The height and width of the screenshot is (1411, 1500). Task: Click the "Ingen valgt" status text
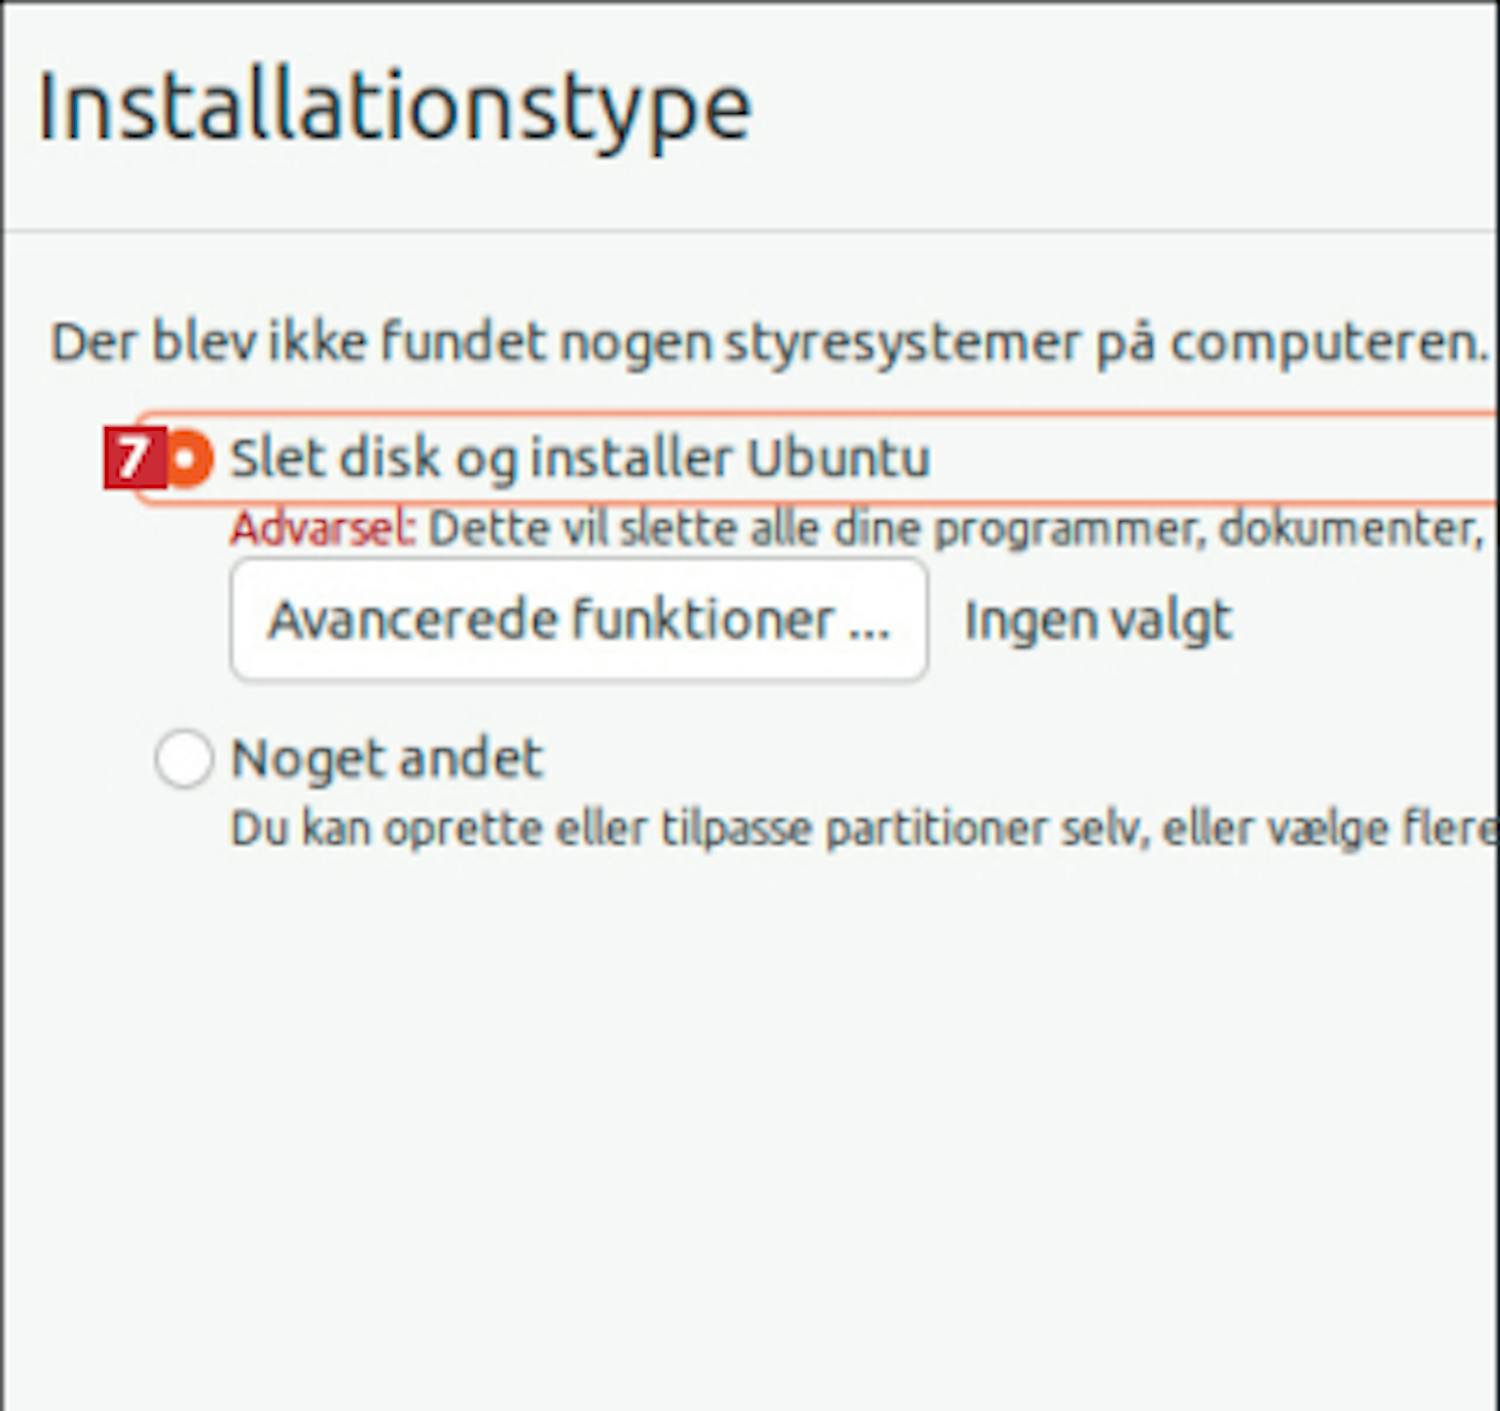tap(1097, 620)
